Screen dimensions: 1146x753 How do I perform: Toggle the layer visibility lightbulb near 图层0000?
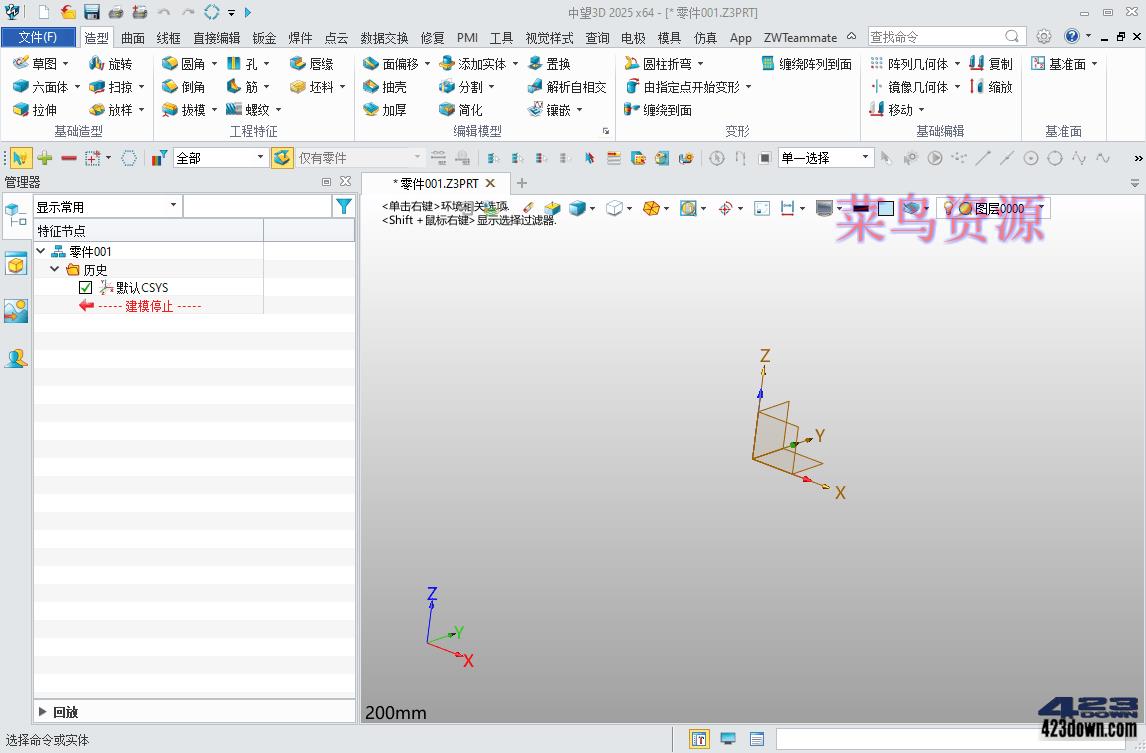pyautogui.click(x=949, y=208)
